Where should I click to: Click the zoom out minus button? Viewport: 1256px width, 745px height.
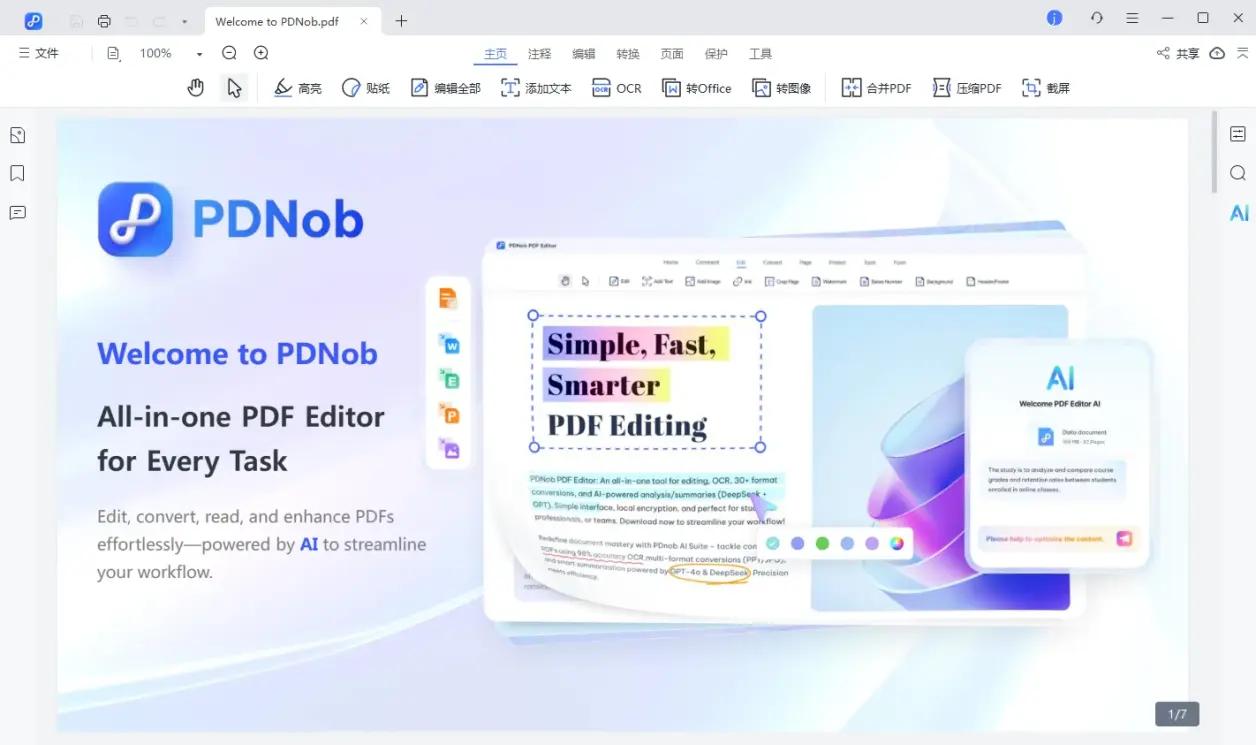click(x=229, y=53)
